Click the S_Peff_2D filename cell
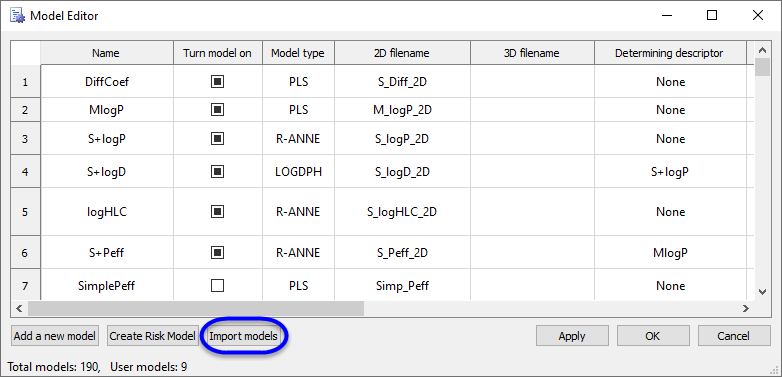 (x=402, y=253)
